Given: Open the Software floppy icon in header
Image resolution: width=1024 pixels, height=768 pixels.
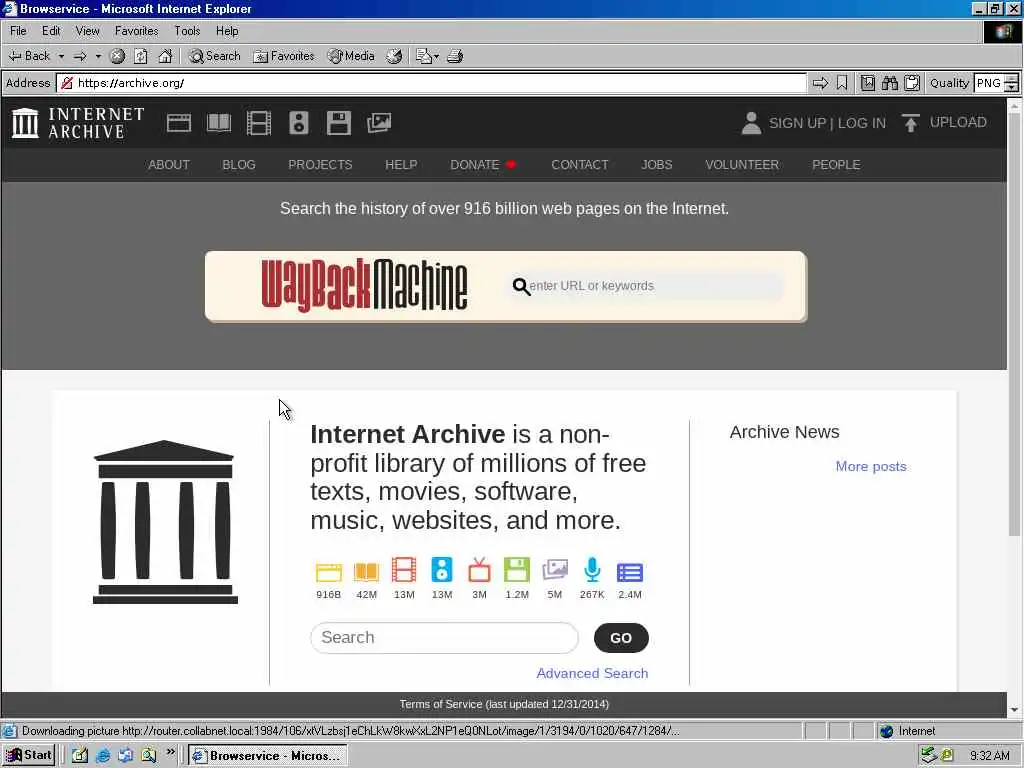Looking at the screenshot, I should pyautogui.click(x=339, y=123).
